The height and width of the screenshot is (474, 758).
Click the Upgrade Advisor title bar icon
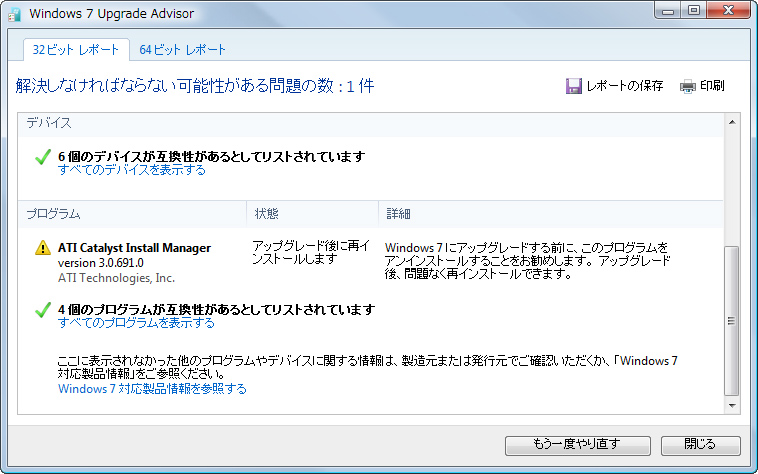(x=15, y=14)
